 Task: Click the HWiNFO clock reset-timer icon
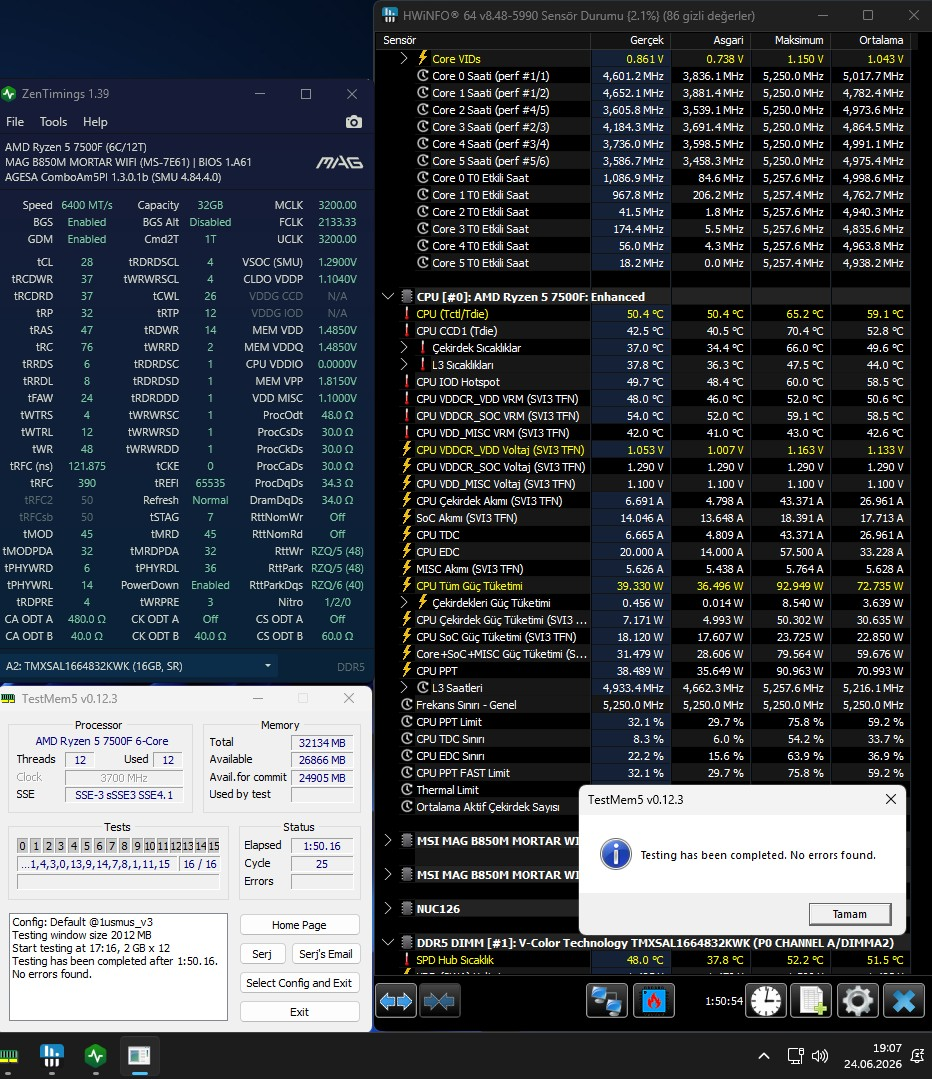765,1001
